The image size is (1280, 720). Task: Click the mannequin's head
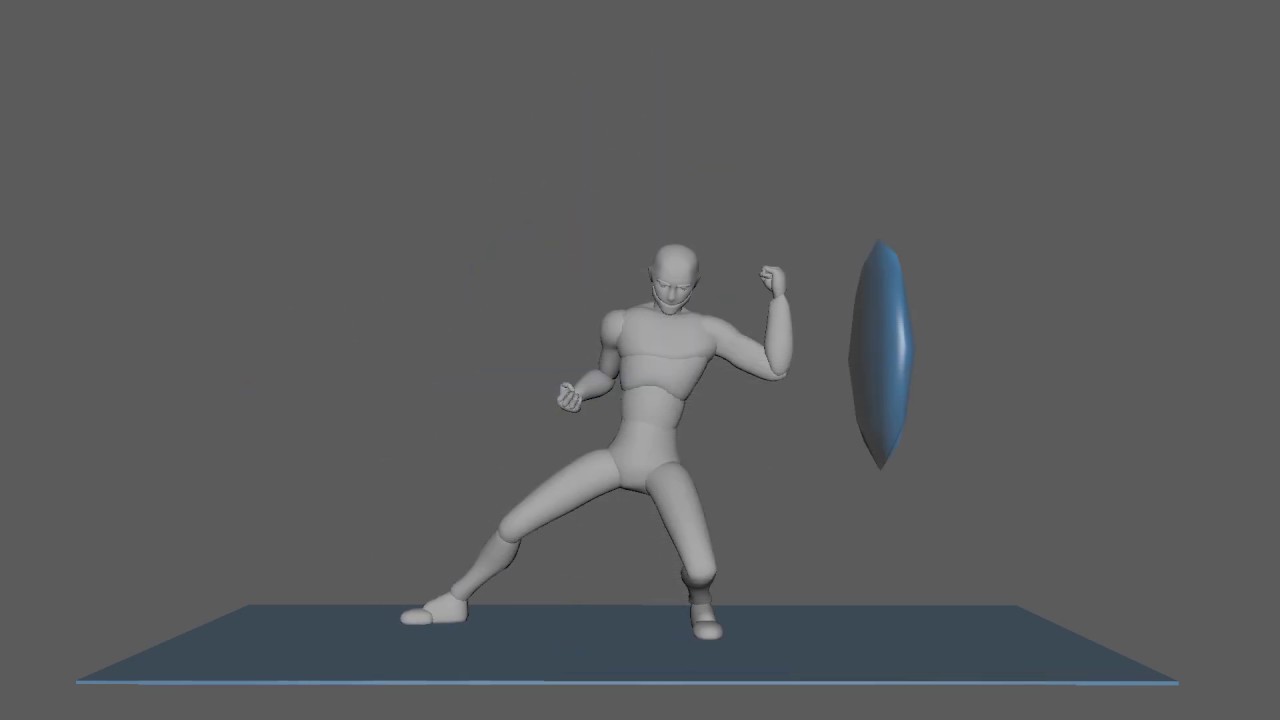[675, 279]
